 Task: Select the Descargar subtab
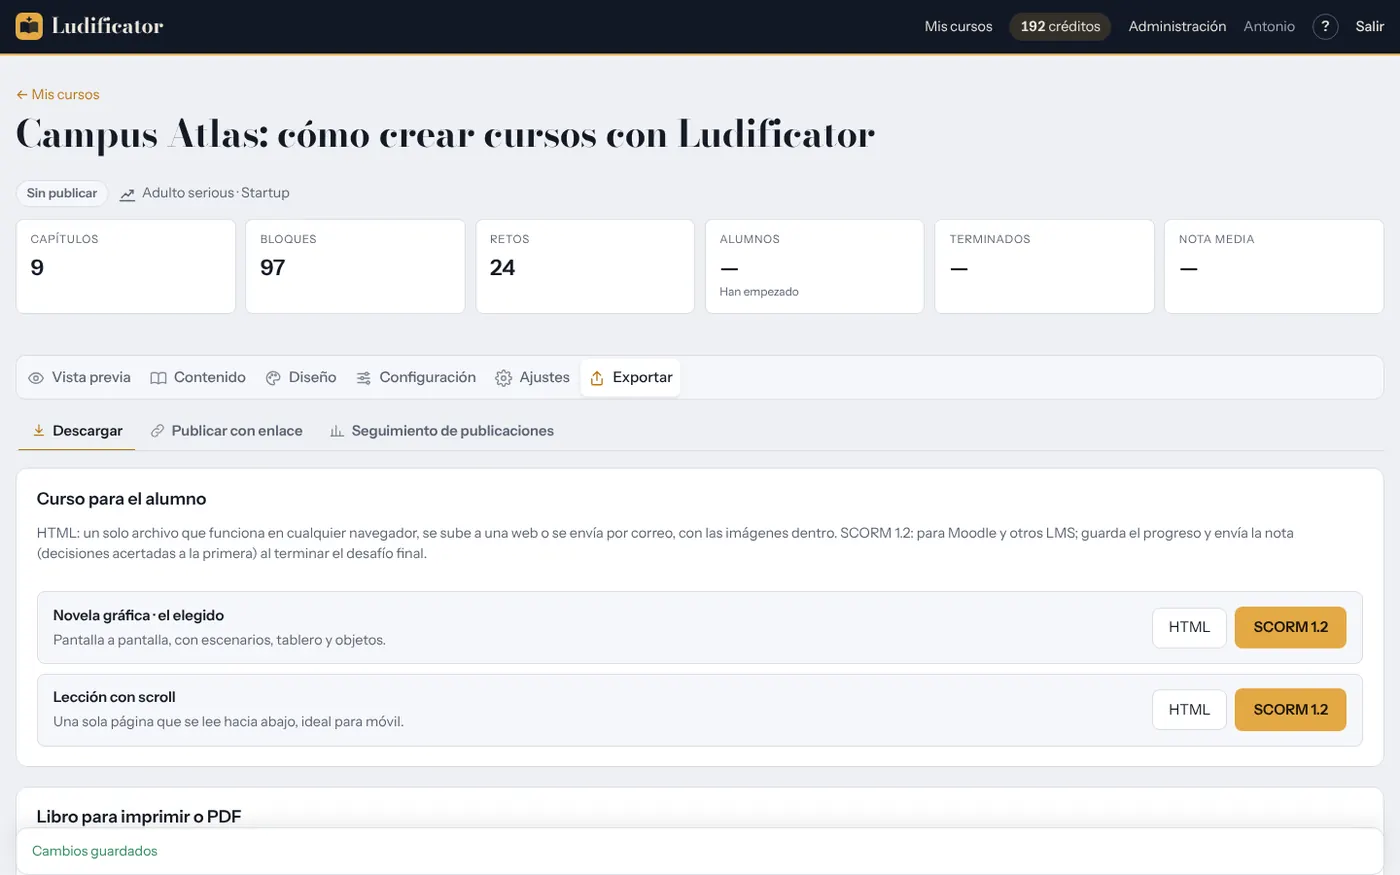(x=77, y=431)
